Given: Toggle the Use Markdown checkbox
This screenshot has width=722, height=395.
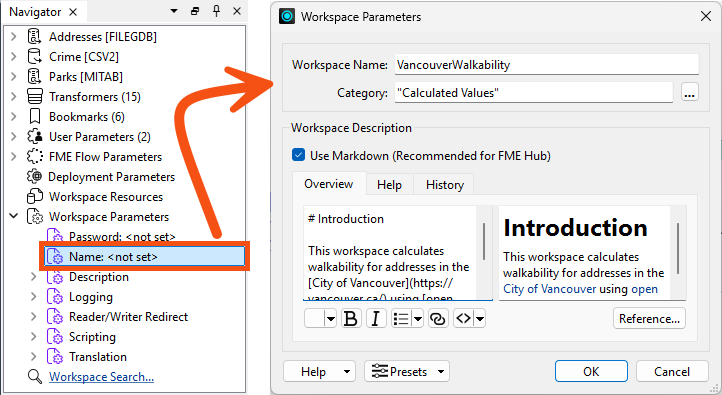Looking at the screenshot, I should click(298, 155).
